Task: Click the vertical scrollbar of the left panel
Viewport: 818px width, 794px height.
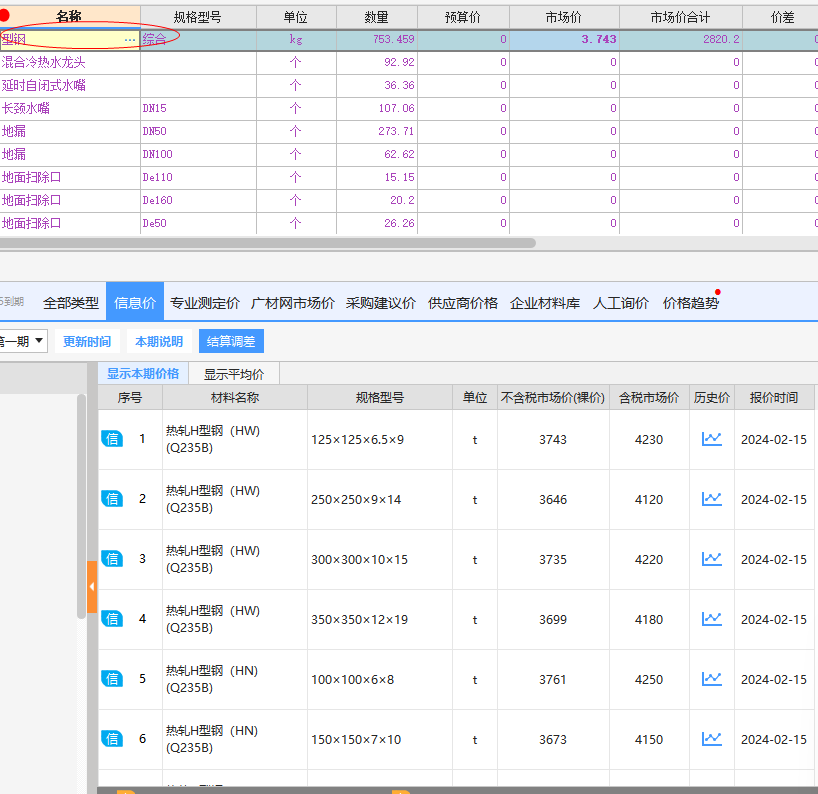Action: point(81,506)
